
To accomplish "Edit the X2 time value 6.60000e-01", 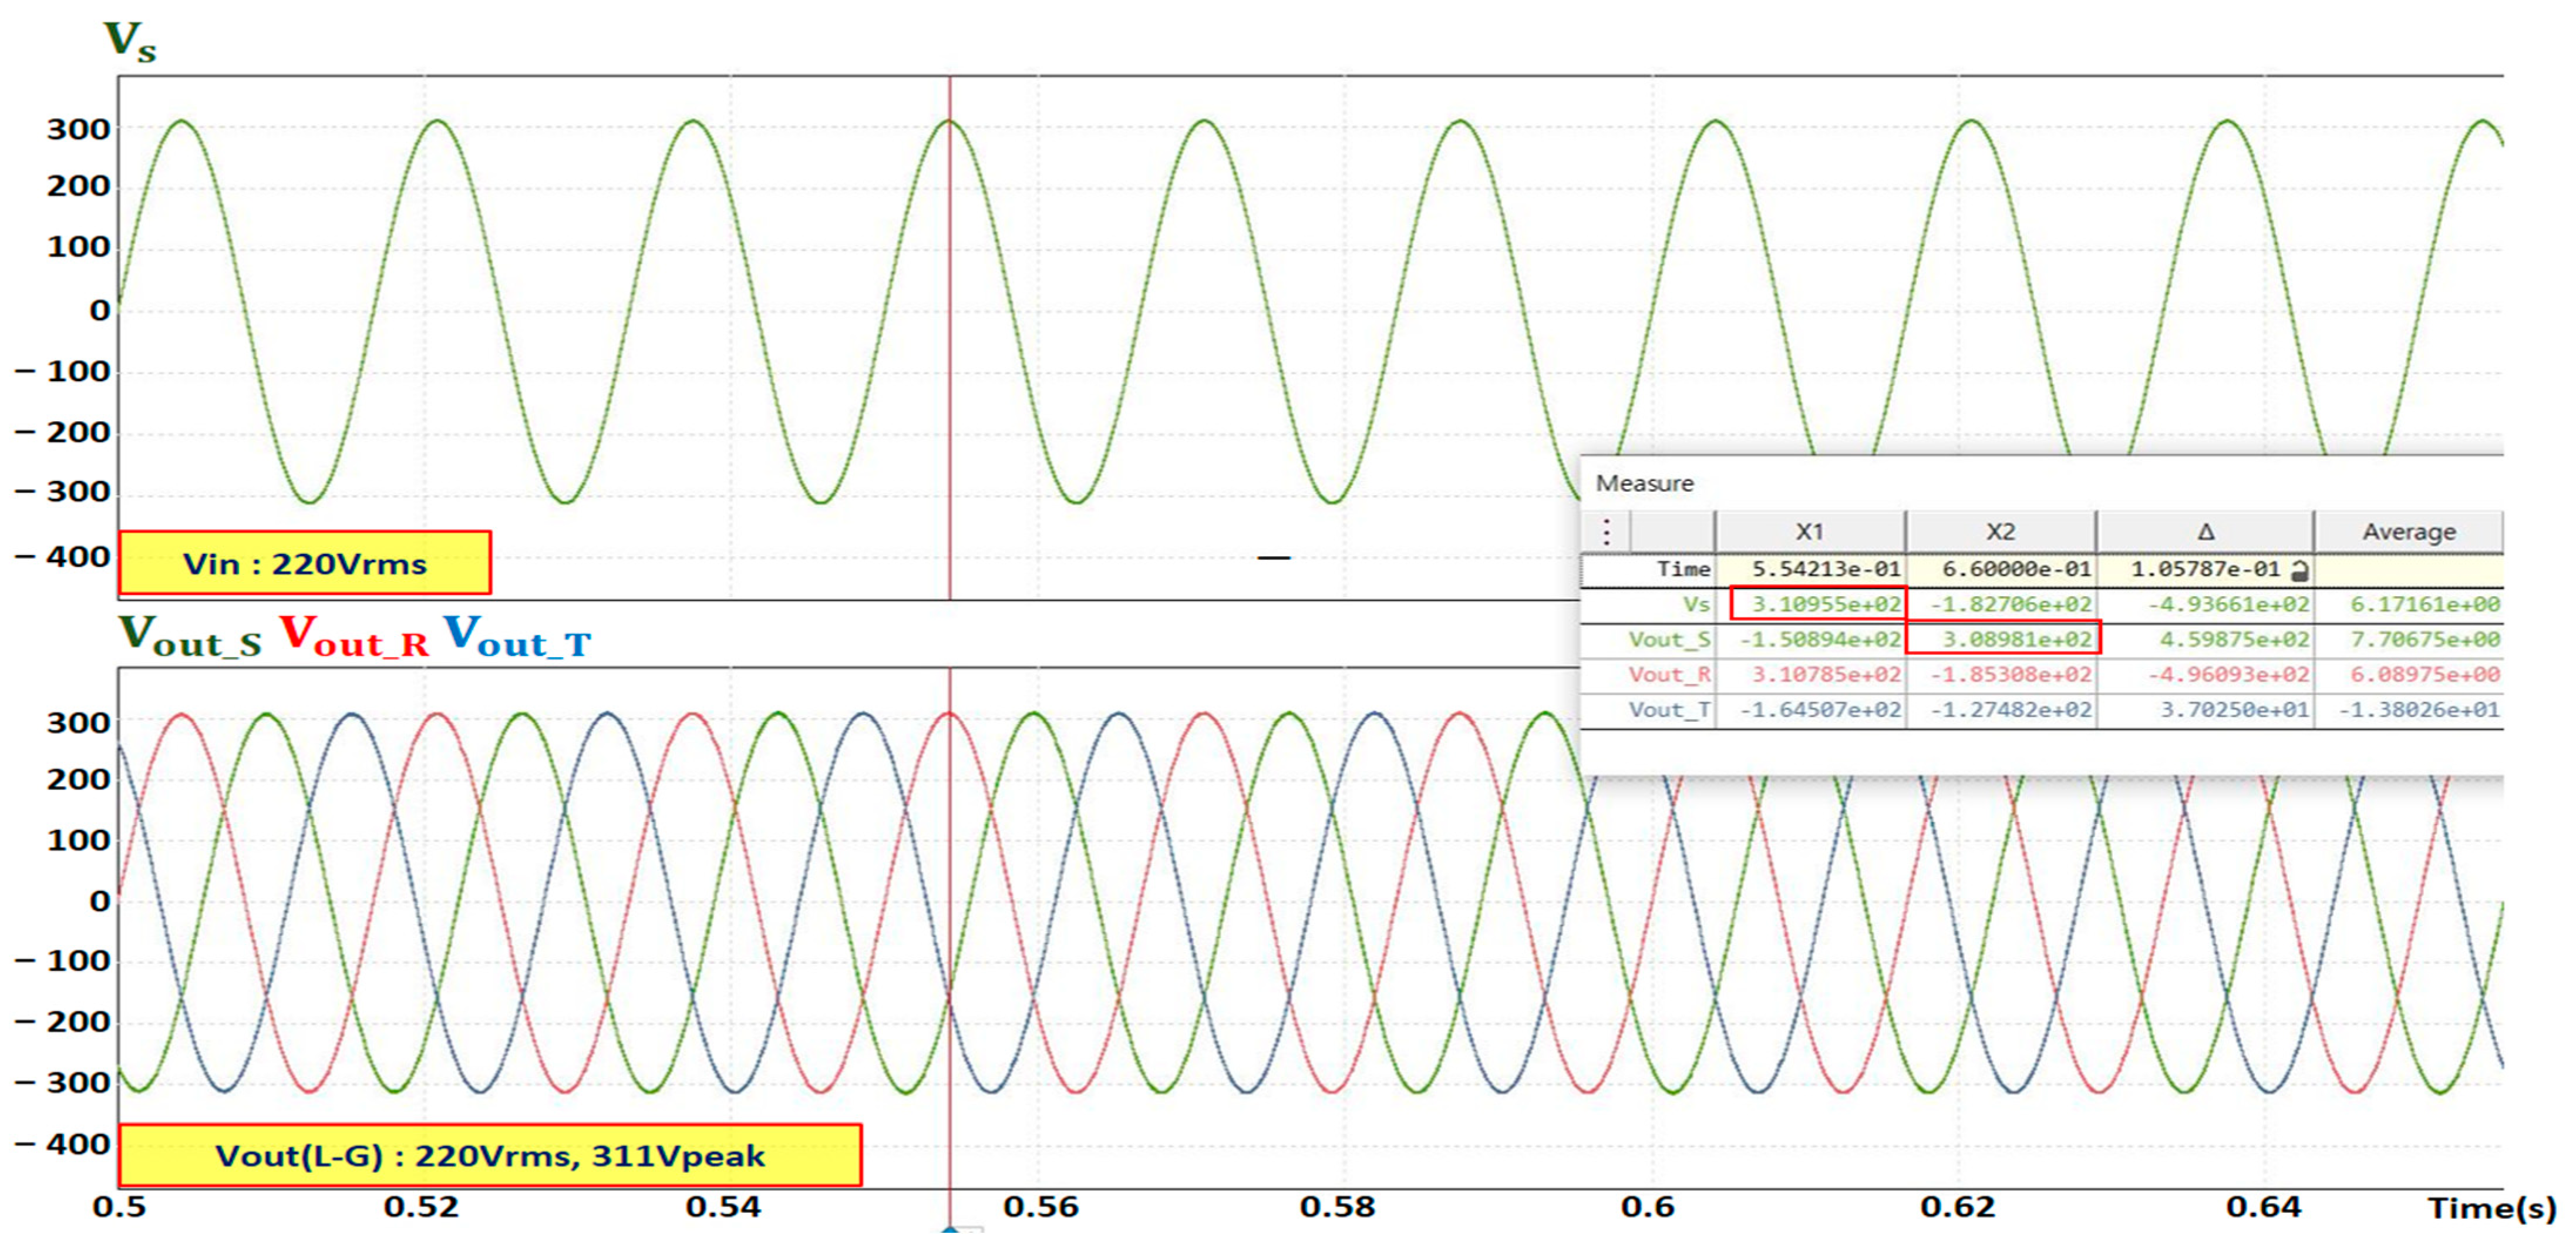I will (x=2015, y=569).
